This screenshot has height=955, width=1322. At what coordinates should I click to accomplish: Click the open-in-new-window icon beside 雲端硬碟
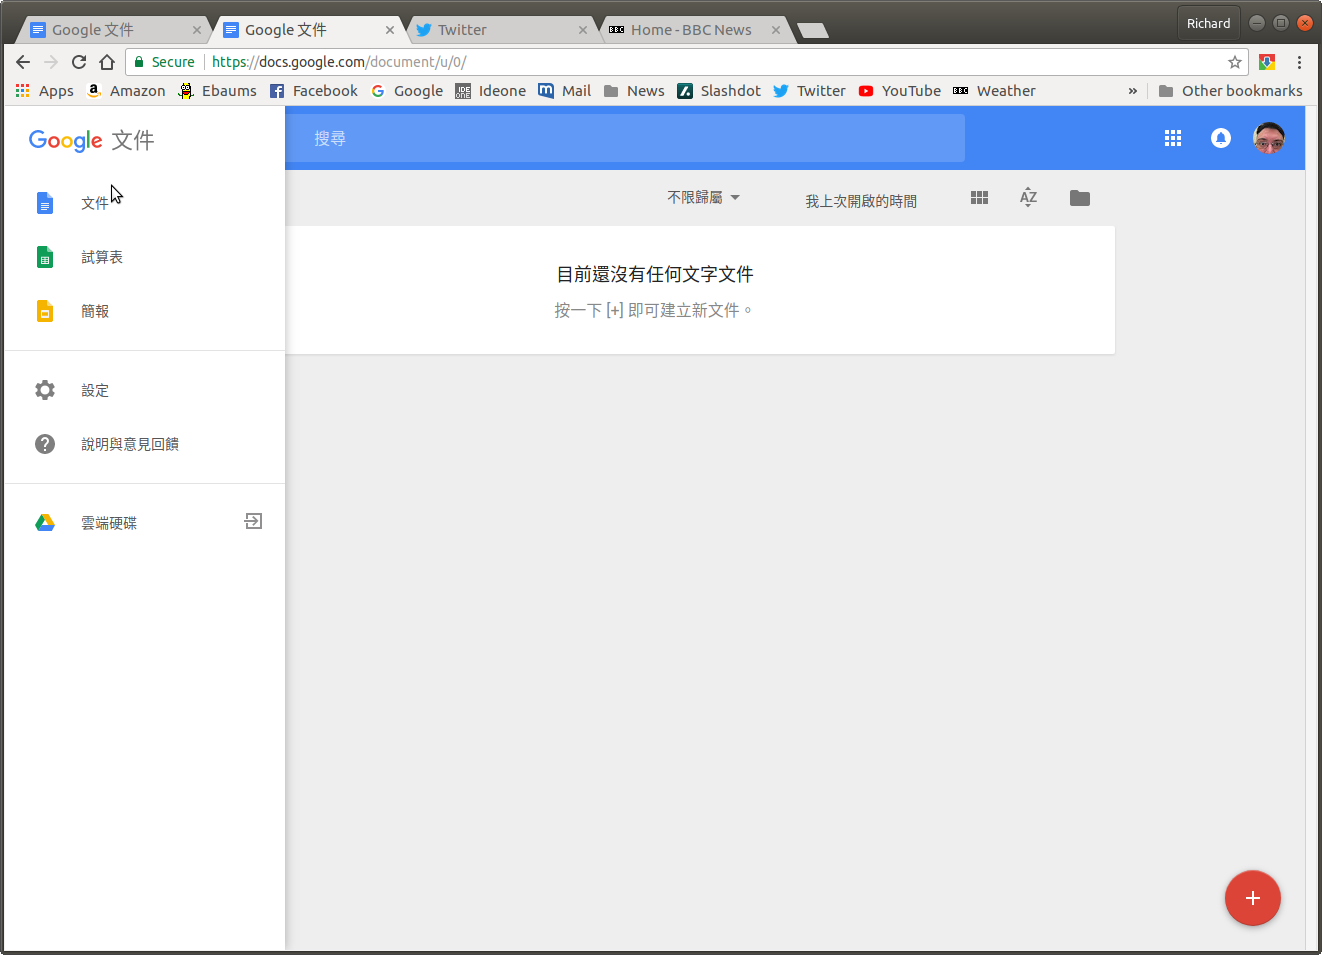coord(254,521)
